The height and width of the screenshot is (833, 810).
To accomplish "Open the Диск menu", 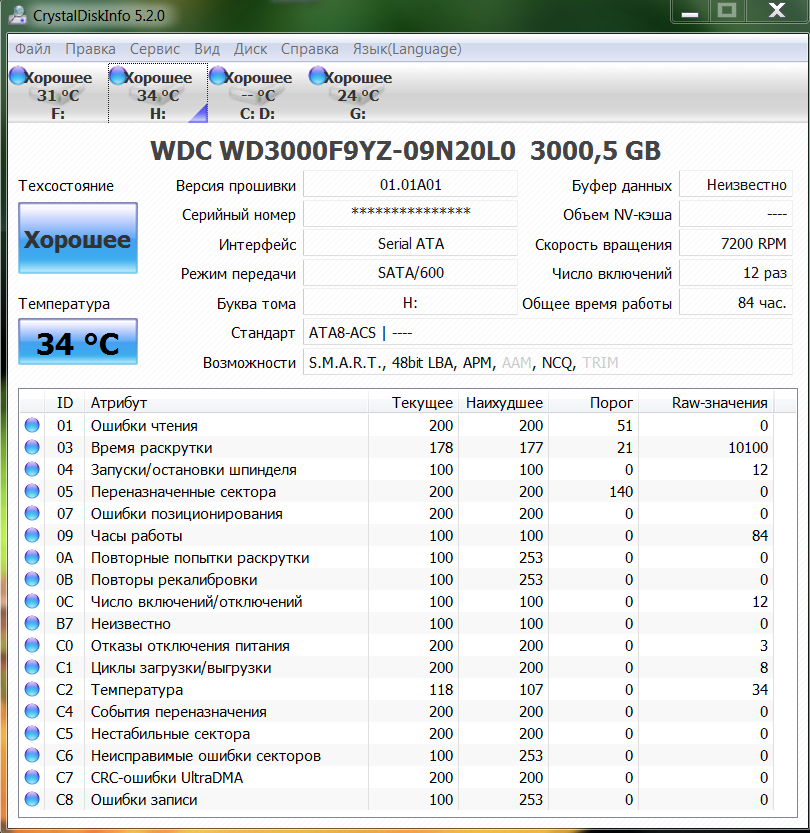I will point(250,49).
